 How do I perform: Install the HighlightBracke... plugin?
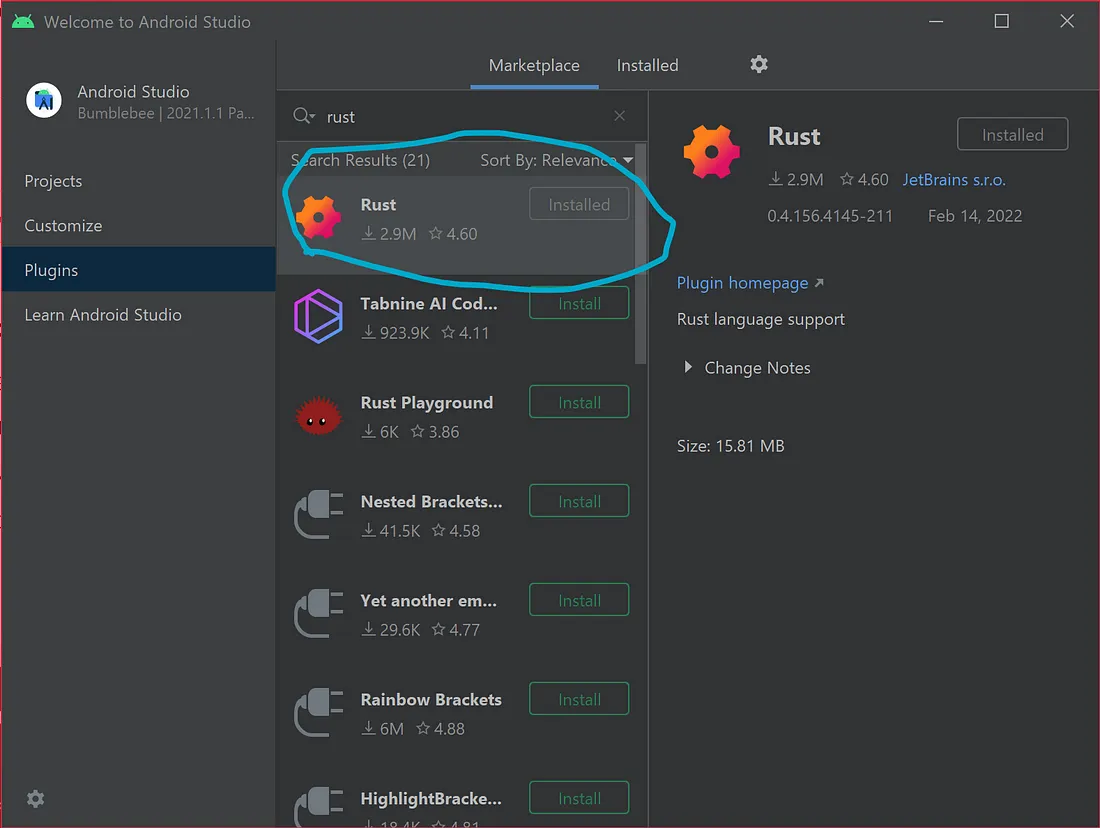coord(579,798)
